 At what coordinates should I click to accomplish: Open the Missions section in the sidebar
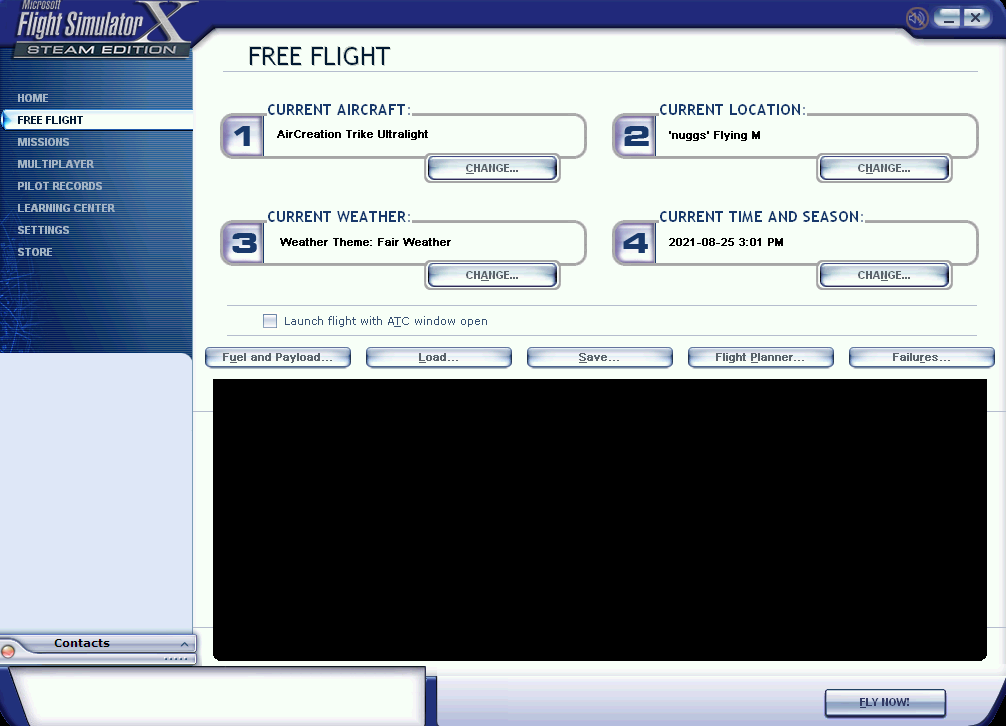click(x=43, y=142)
